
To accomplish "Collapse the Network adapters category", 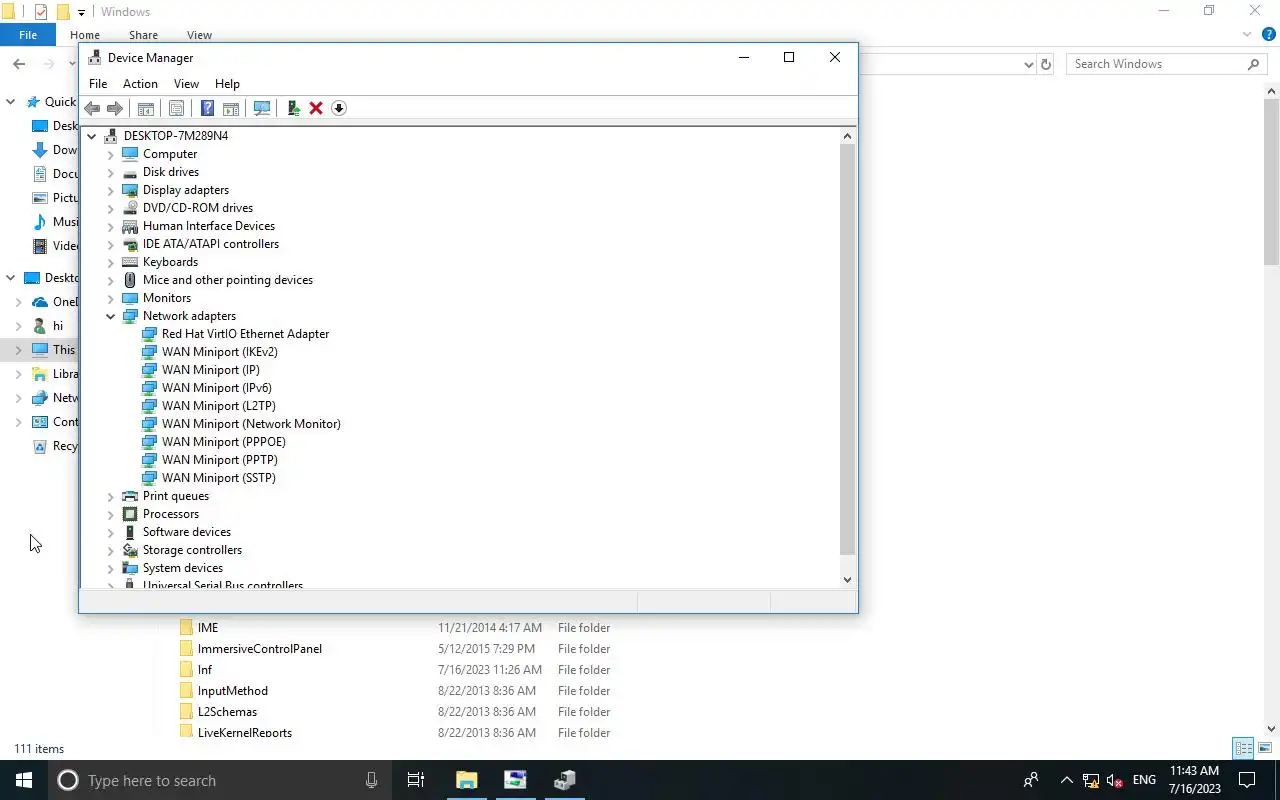I will pos(111,316).
